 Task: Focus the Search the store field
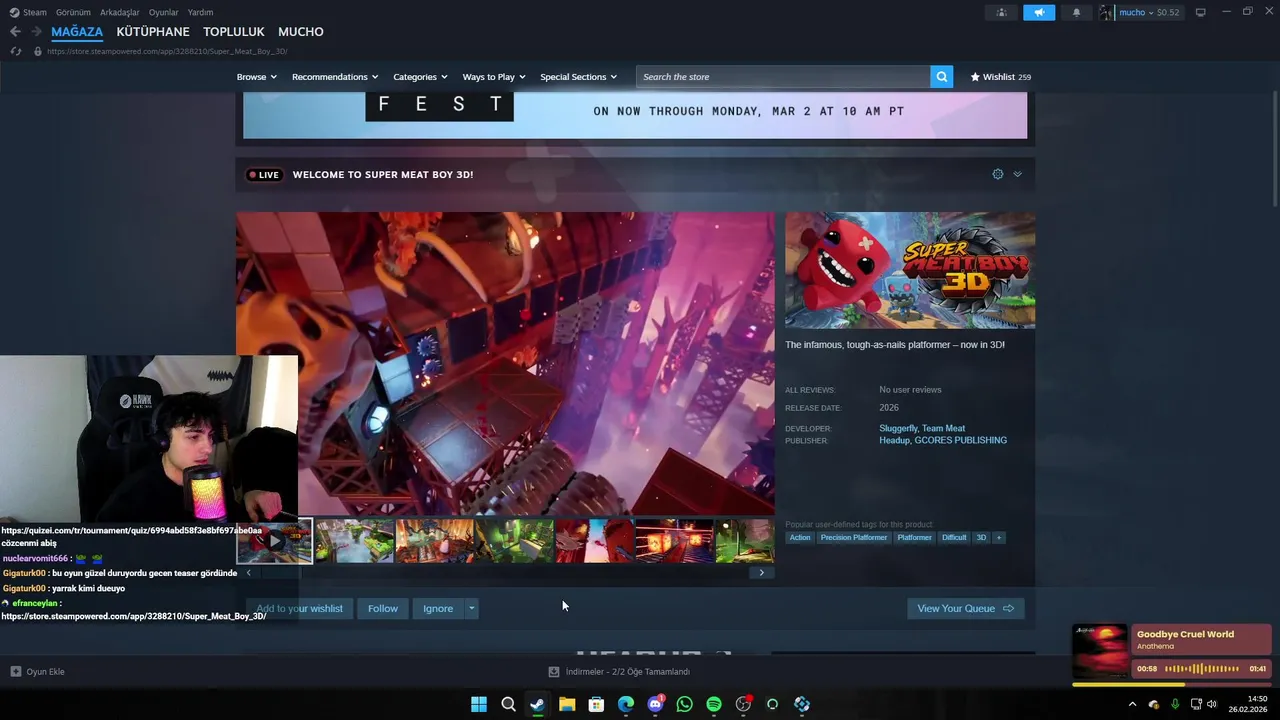(x=783, y=77)
